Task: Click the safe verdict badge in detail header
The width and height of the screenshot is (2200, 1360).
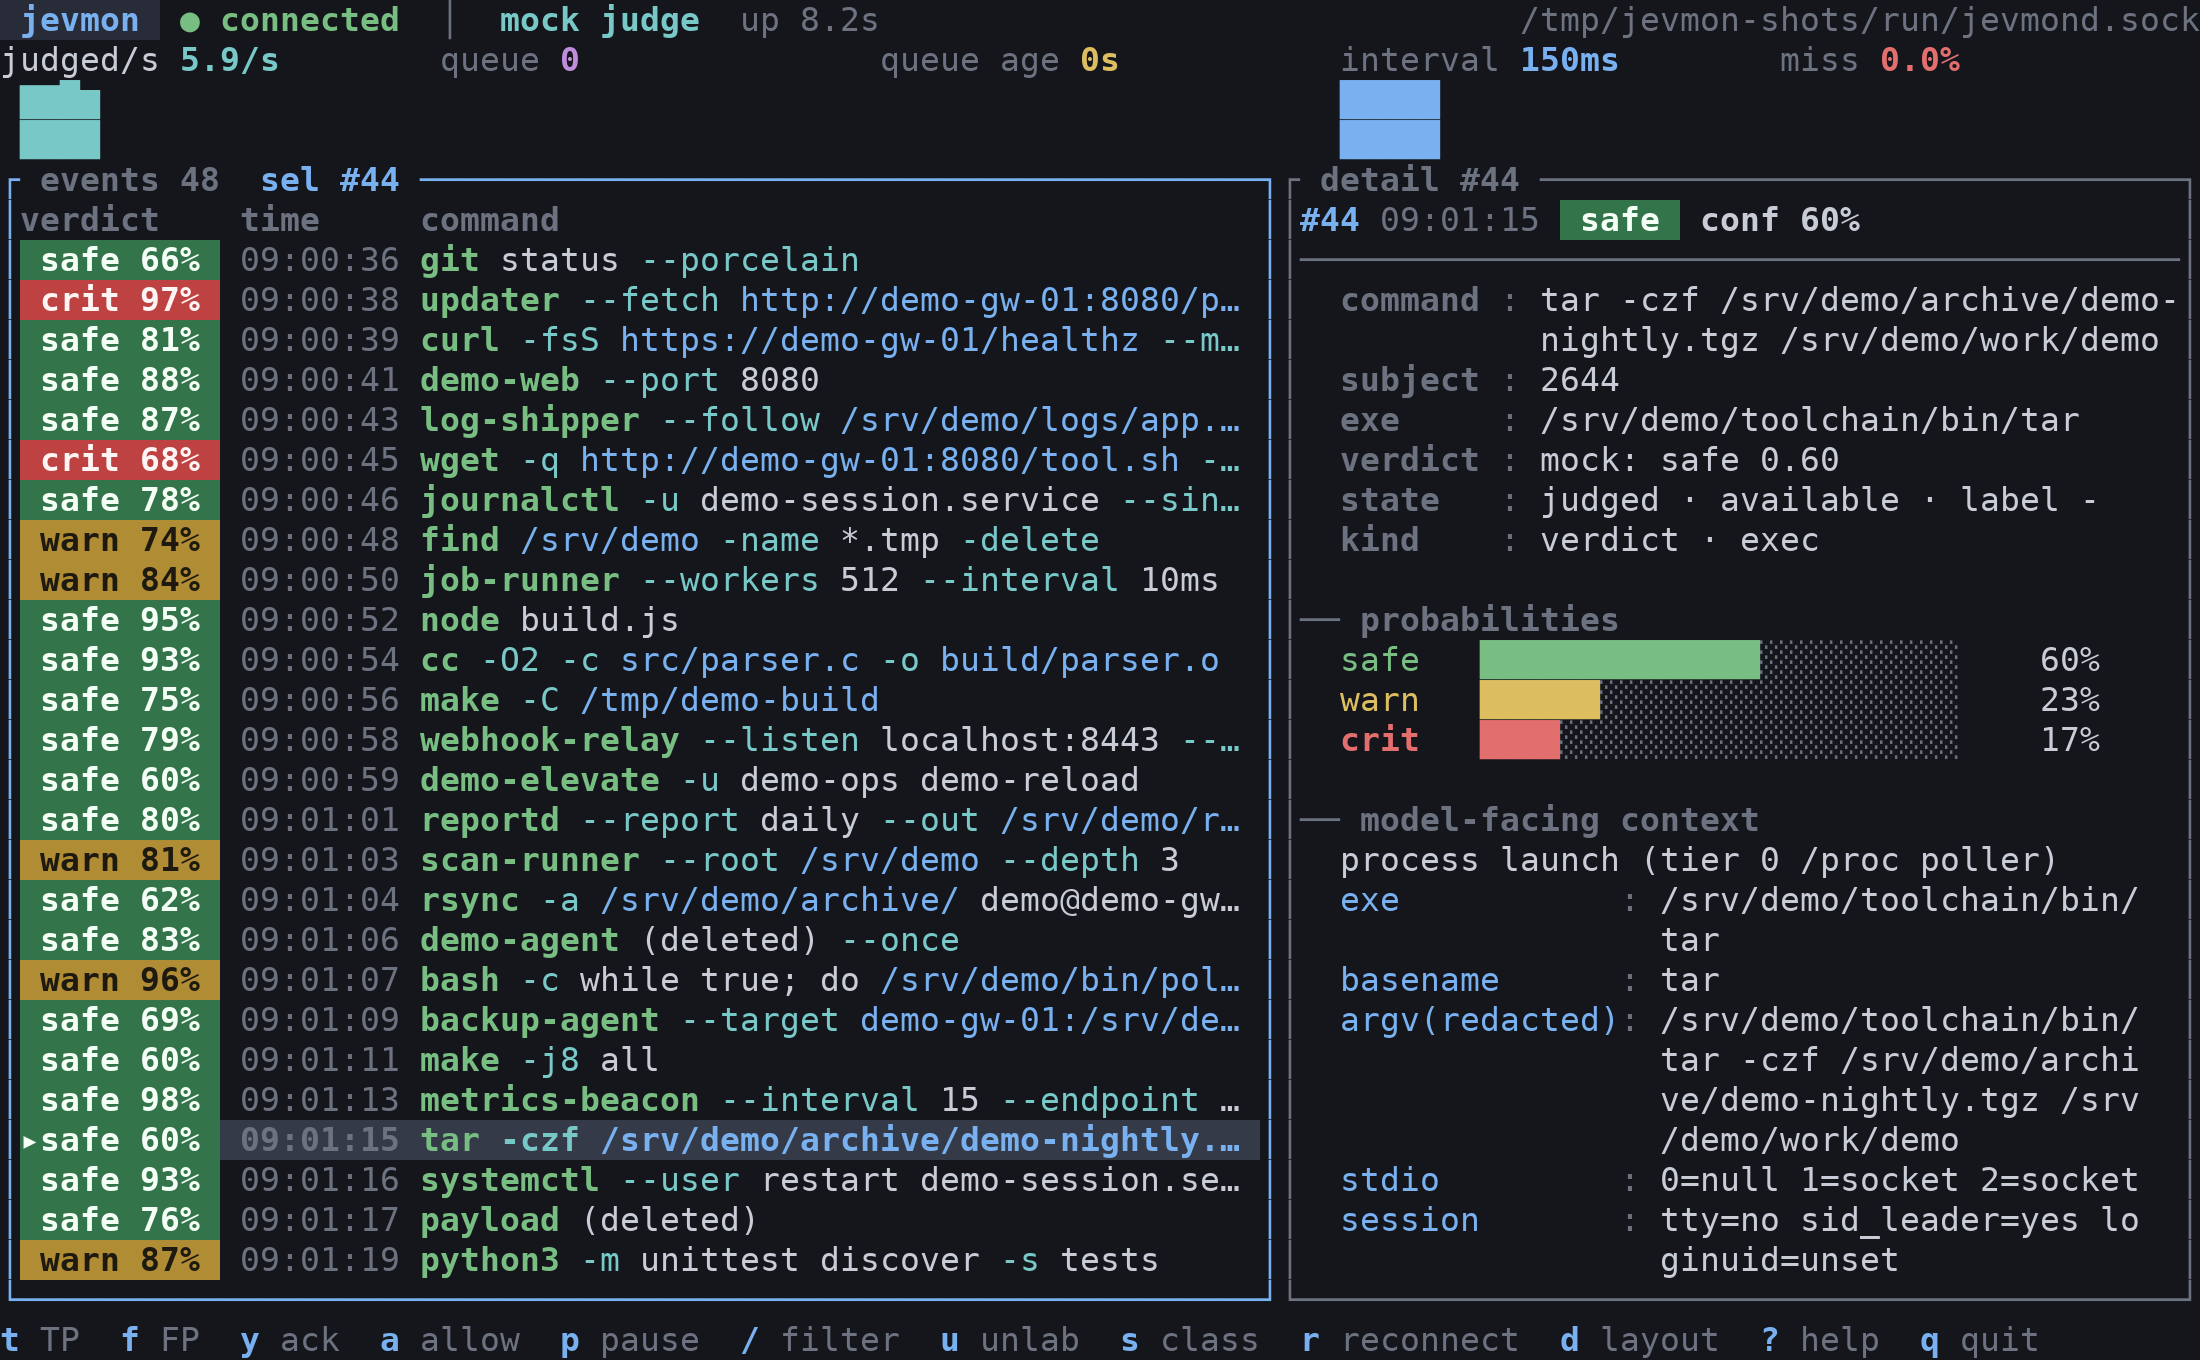Action: [1620, 220]
